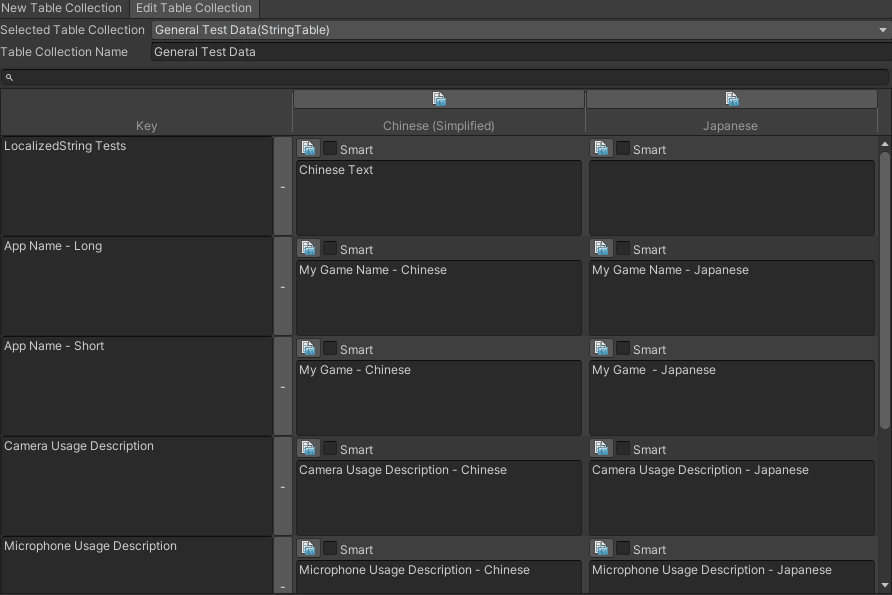Remove the LocalizedString Tests key entry
892x595 pixels.
[x=283, y=186]
